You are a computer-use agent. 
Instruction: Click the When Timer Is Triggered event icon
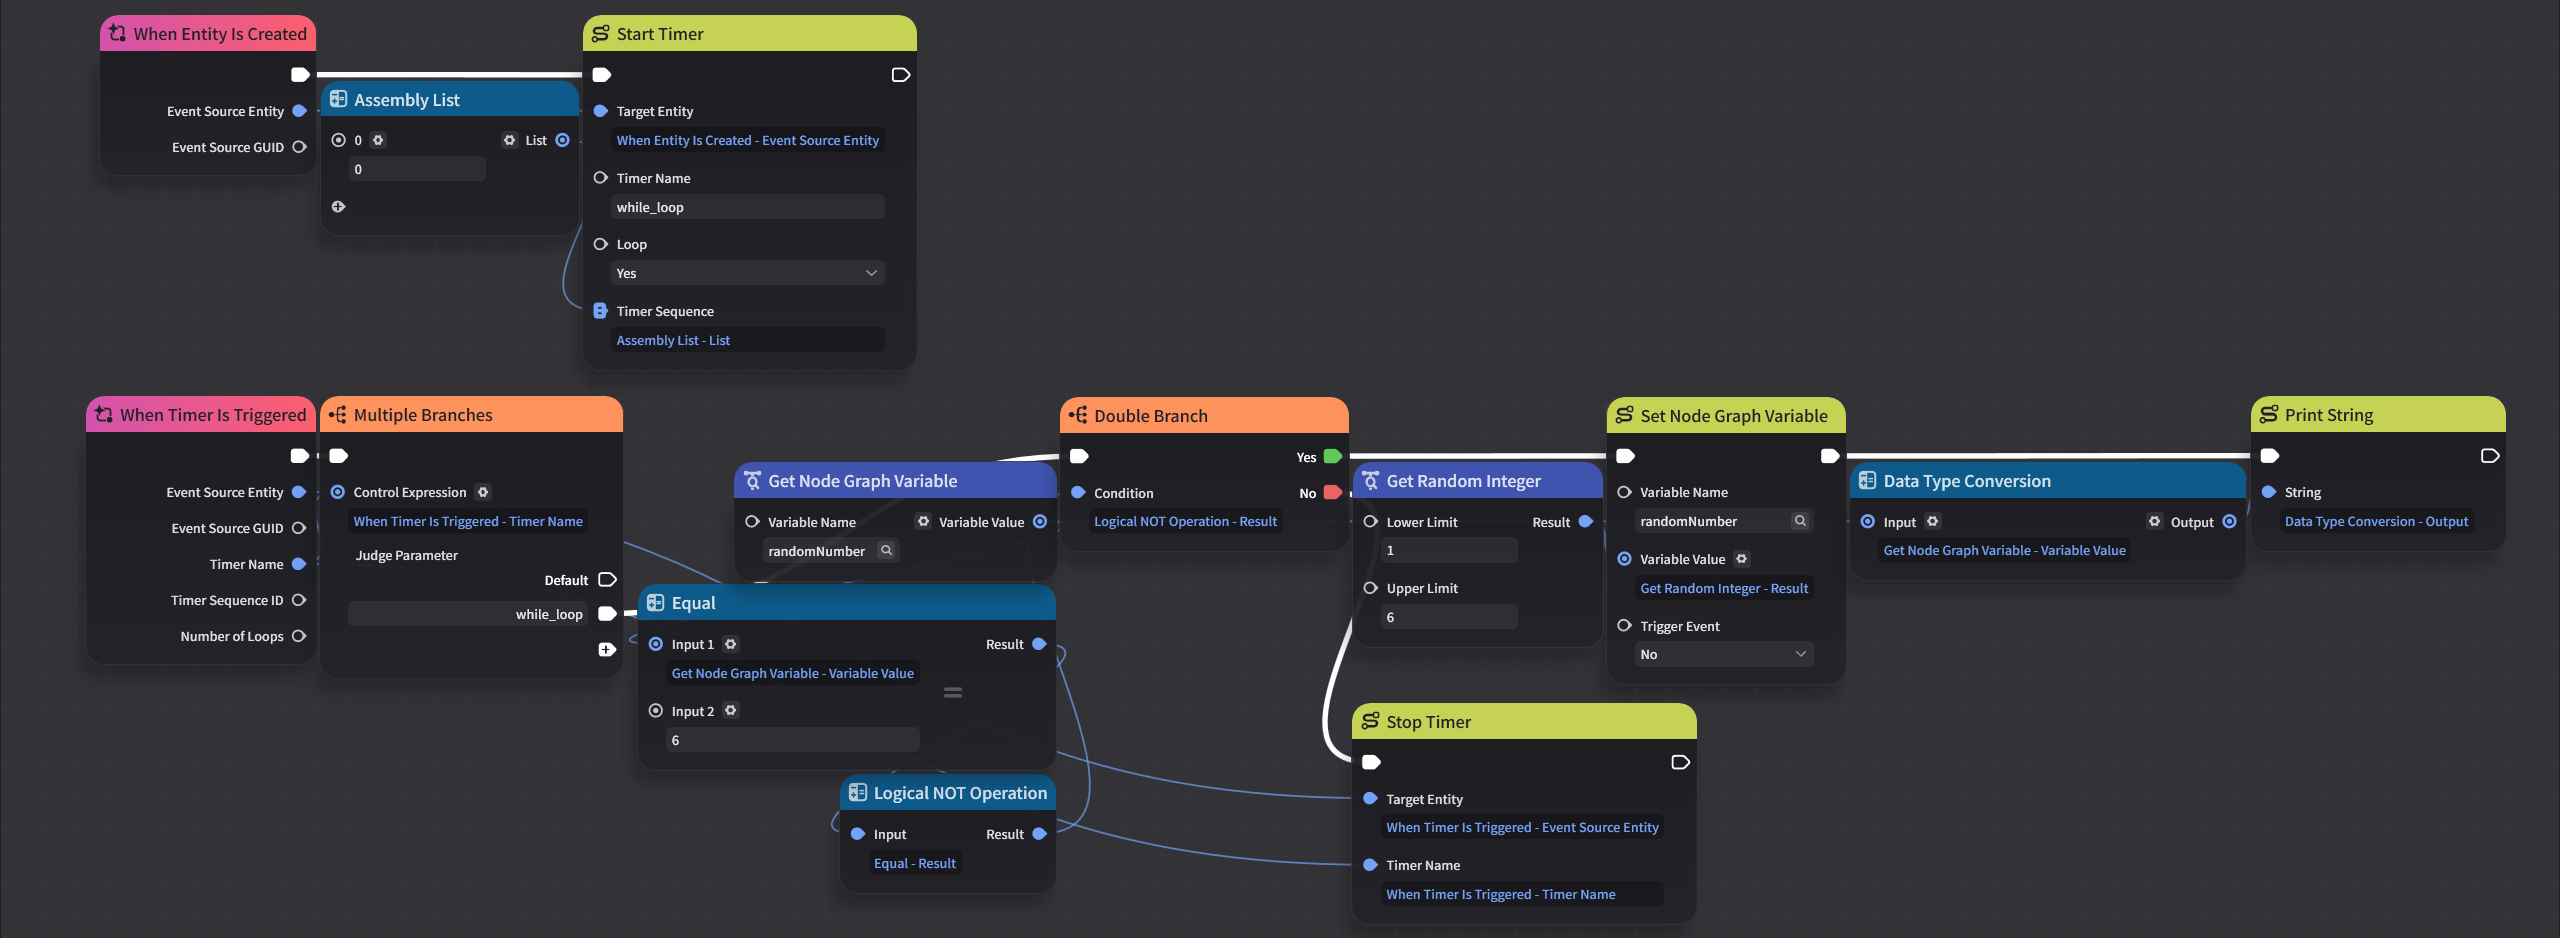point(104,414)
